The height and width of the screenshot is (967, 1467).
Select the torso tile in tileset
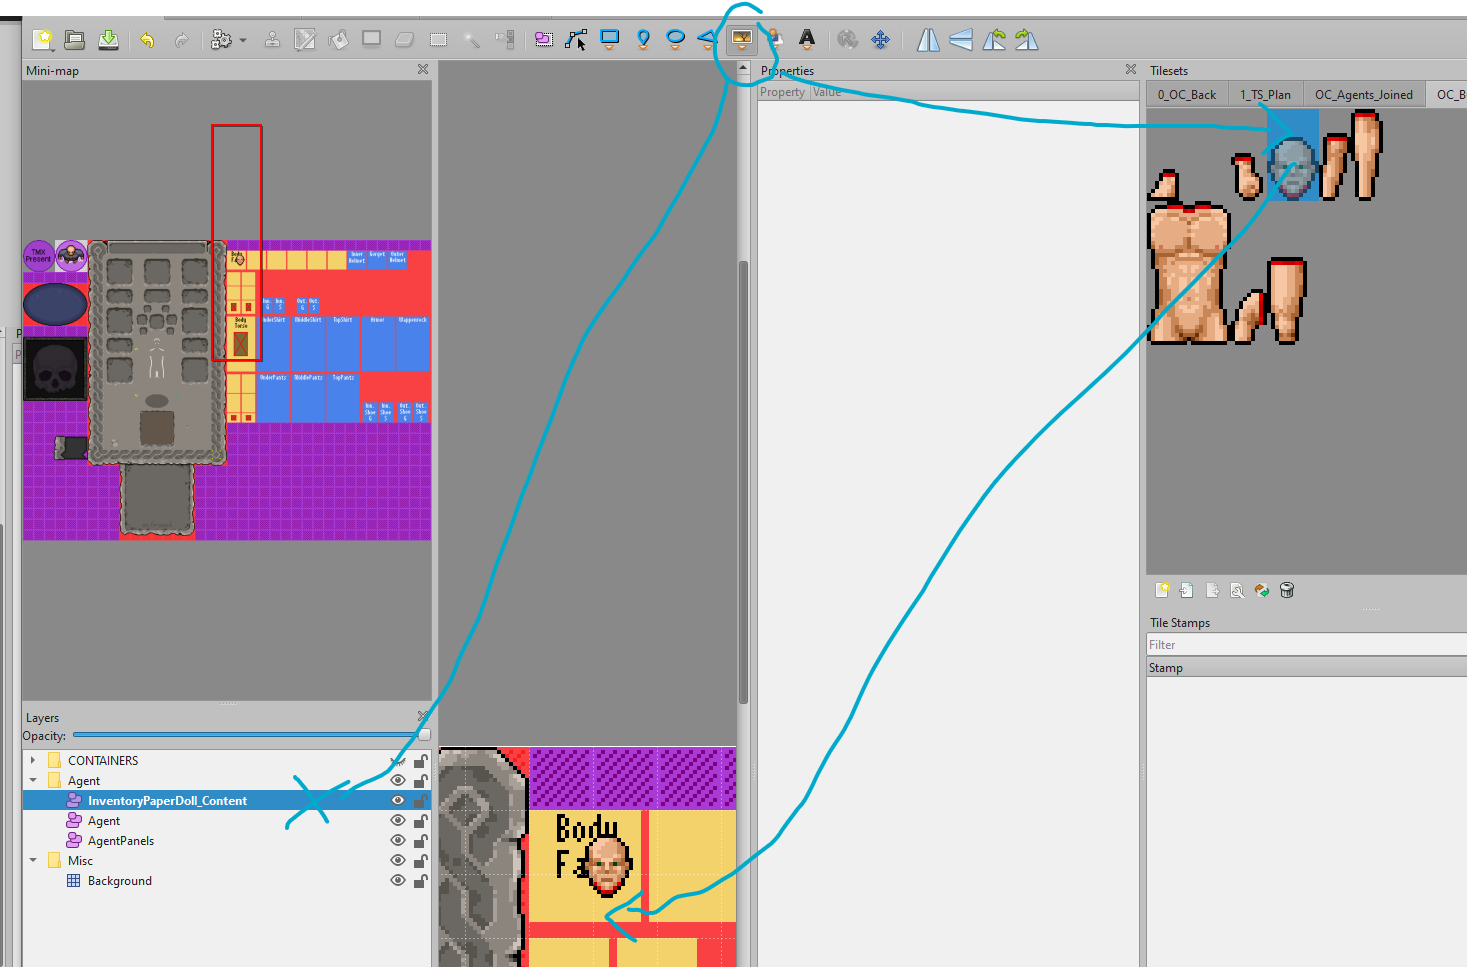1188,273
